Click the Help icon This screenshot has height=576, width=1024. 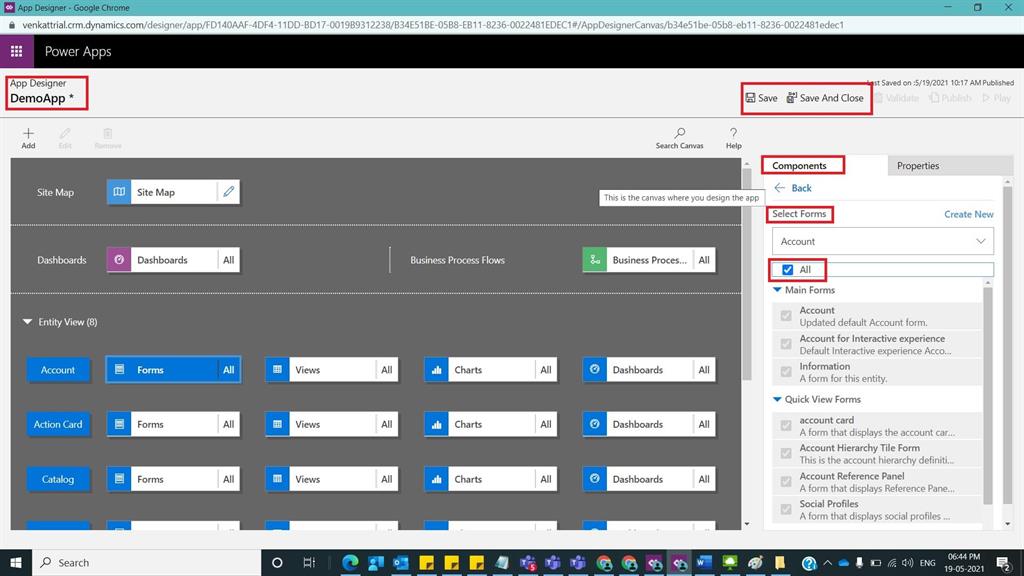(x=733, y=136)
